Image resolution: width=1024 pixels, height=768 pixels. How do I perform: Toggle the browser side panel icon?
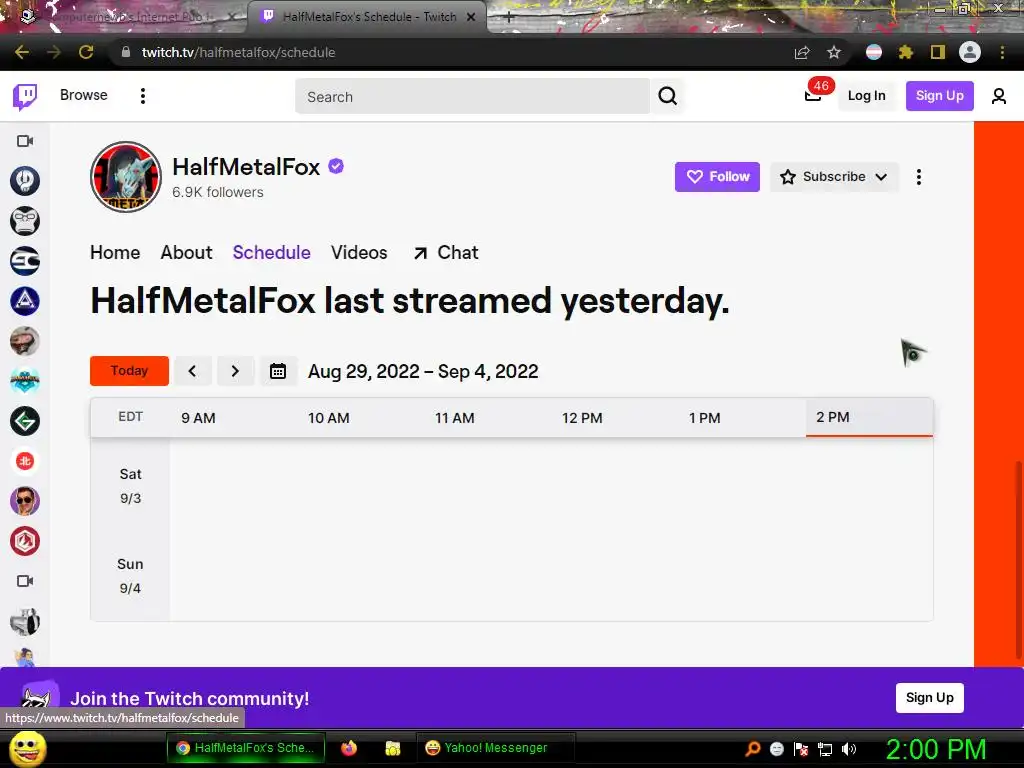(937, 52)
